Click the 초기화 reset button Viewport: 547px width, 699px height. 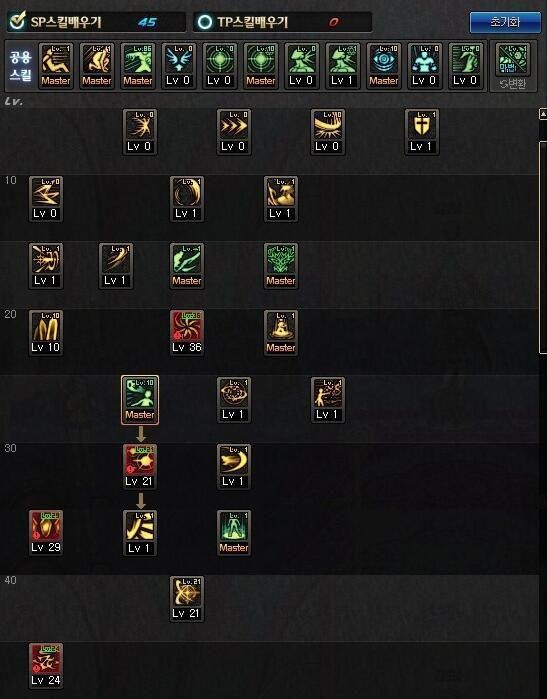(x=505, y=22)
